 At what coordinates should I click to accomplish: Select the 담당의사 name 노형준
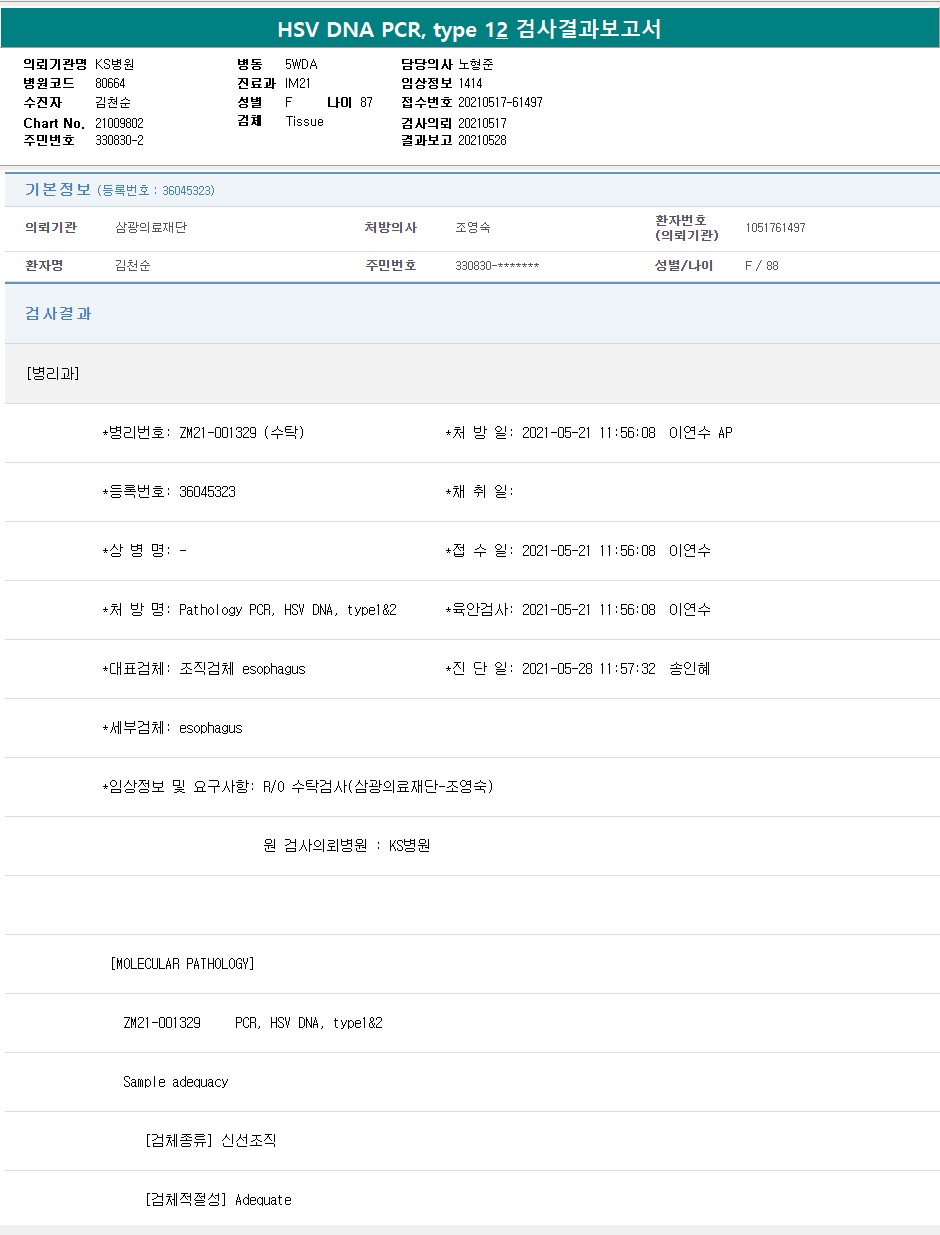coord(476,64)
